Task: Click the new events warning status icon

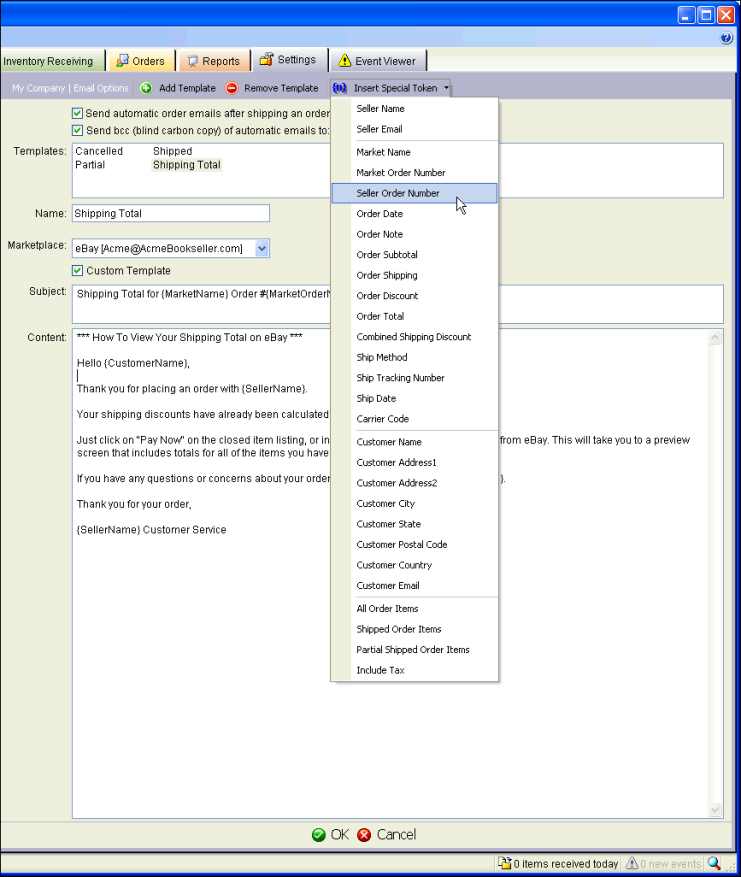Action: pos(632,863)
